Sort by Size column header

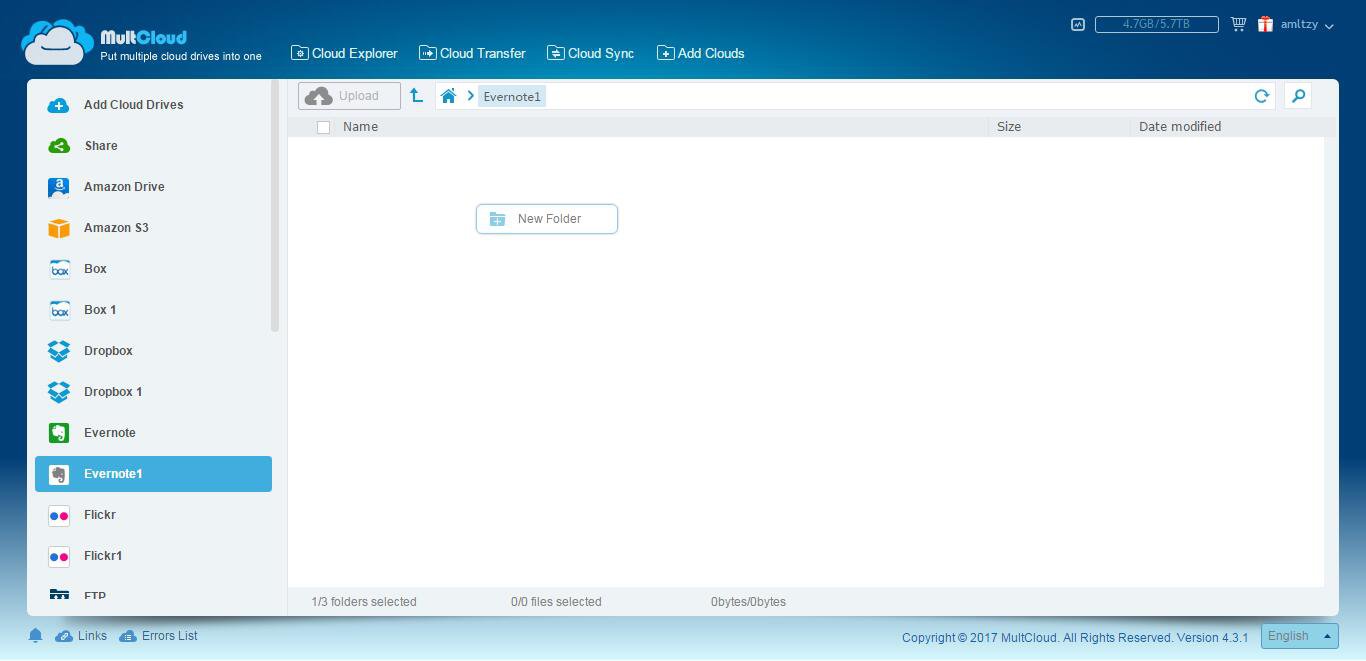[1009, 127]
